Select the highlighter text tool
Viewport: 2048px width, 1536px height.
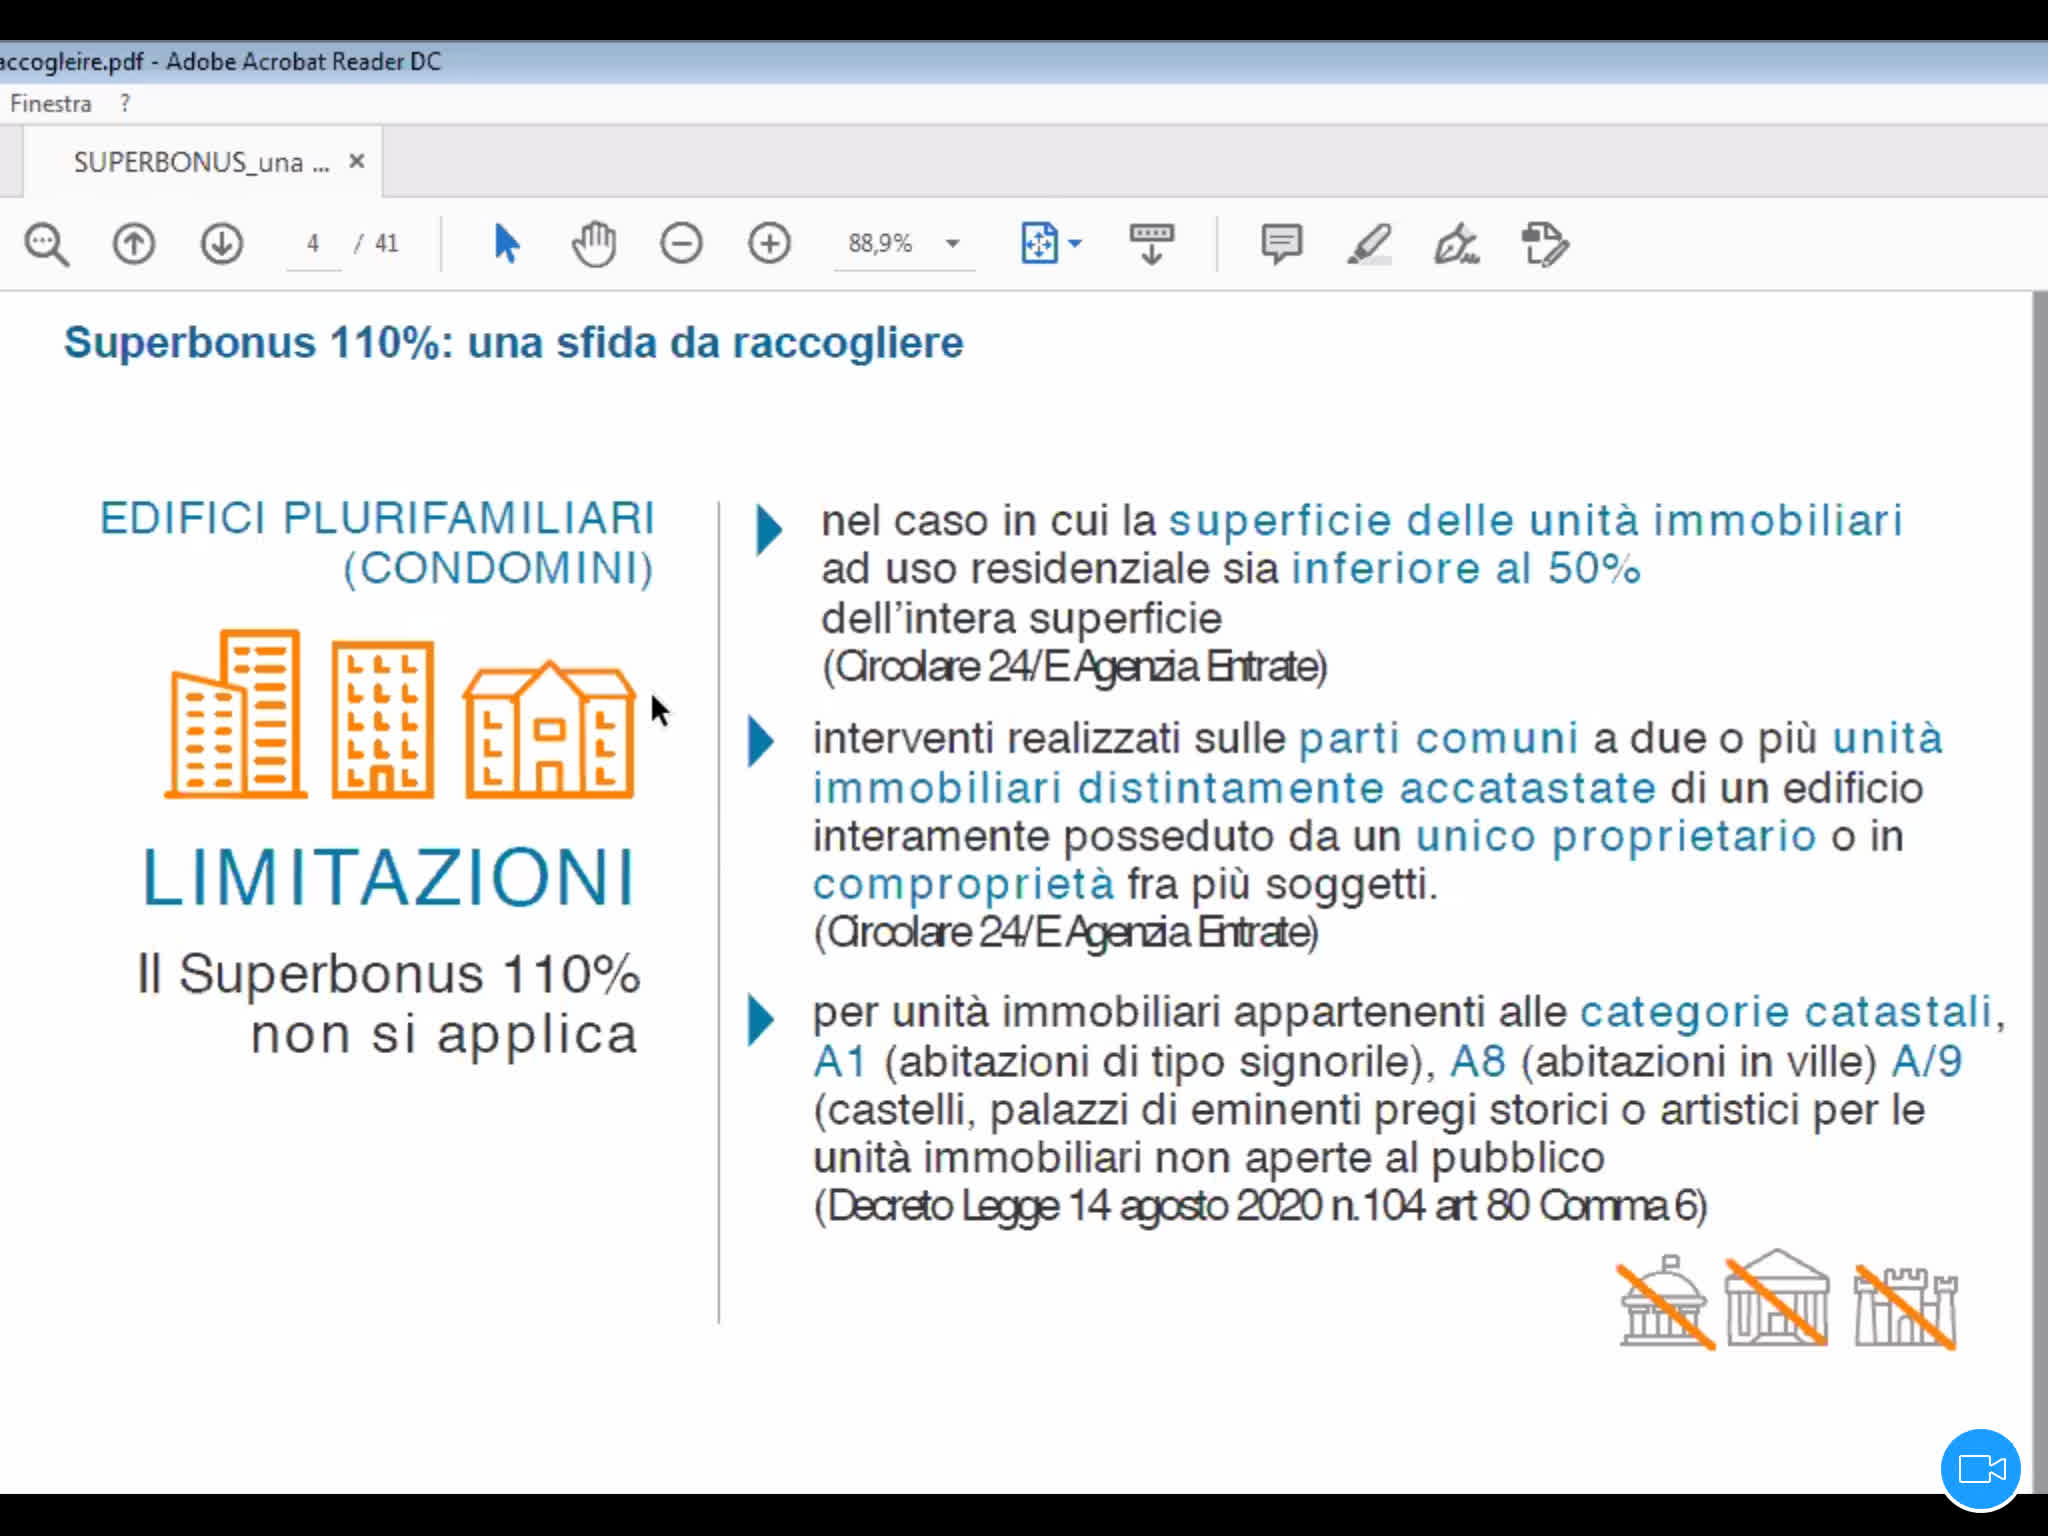pyautogui.click(x=1369, y=244)
